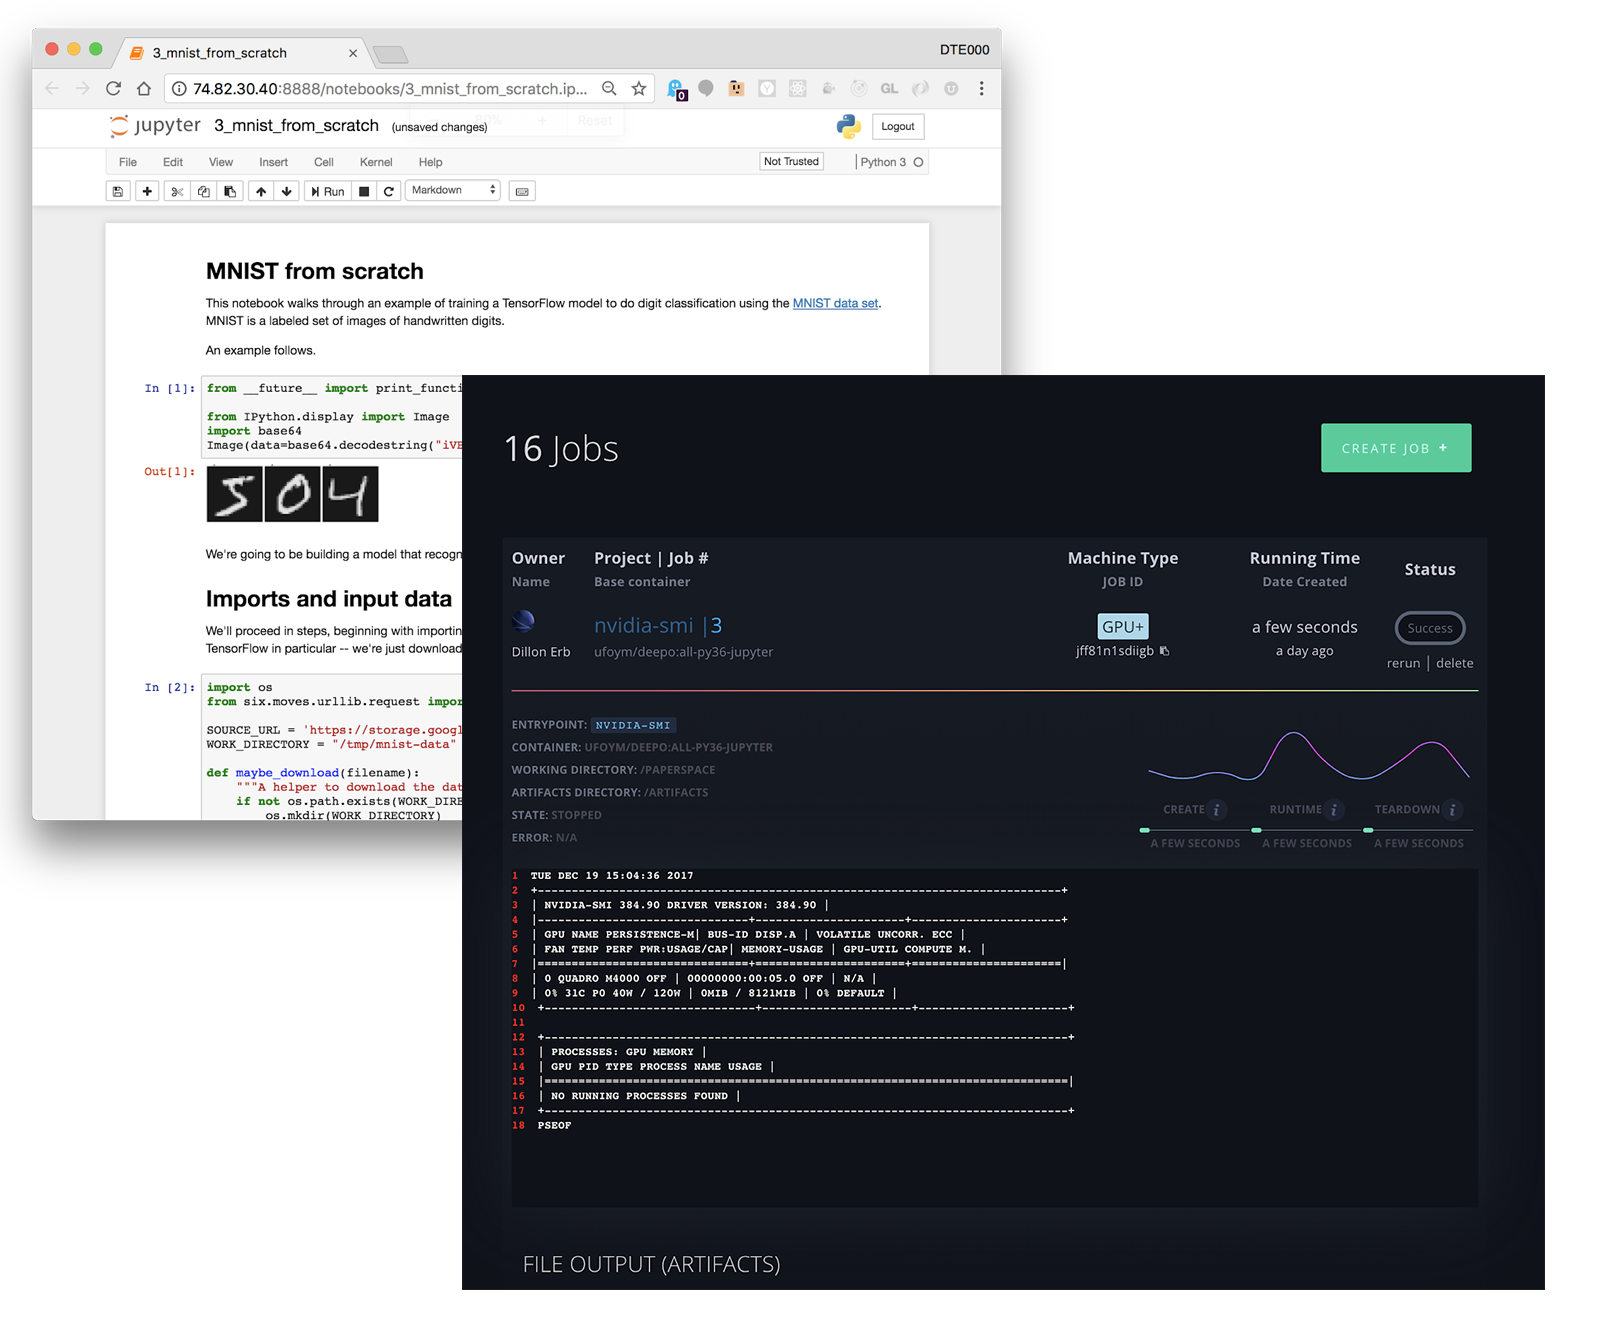Click the DTE000 profile label in Chrome

tap(964, 49)
